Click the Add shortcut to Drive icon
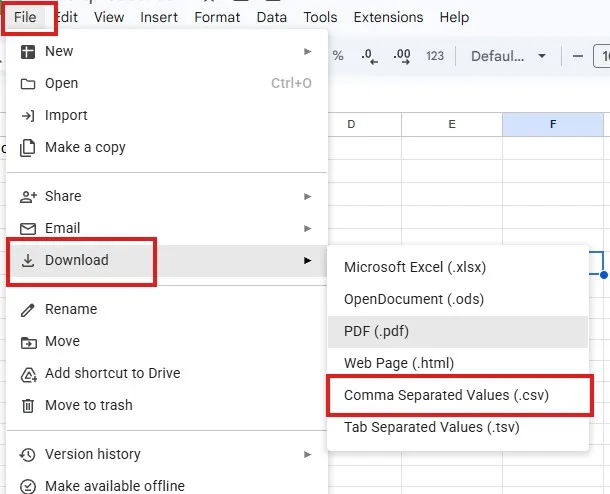Viewport: 610px width, 494px height. (28, 375)
